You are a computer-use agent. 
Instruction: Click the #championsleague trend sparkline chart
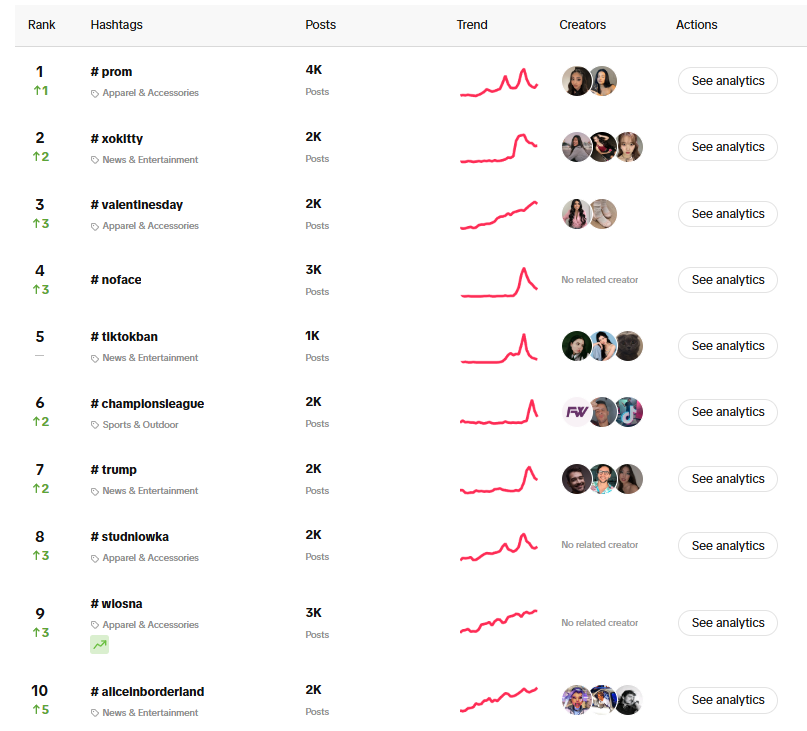click(499, 412)
